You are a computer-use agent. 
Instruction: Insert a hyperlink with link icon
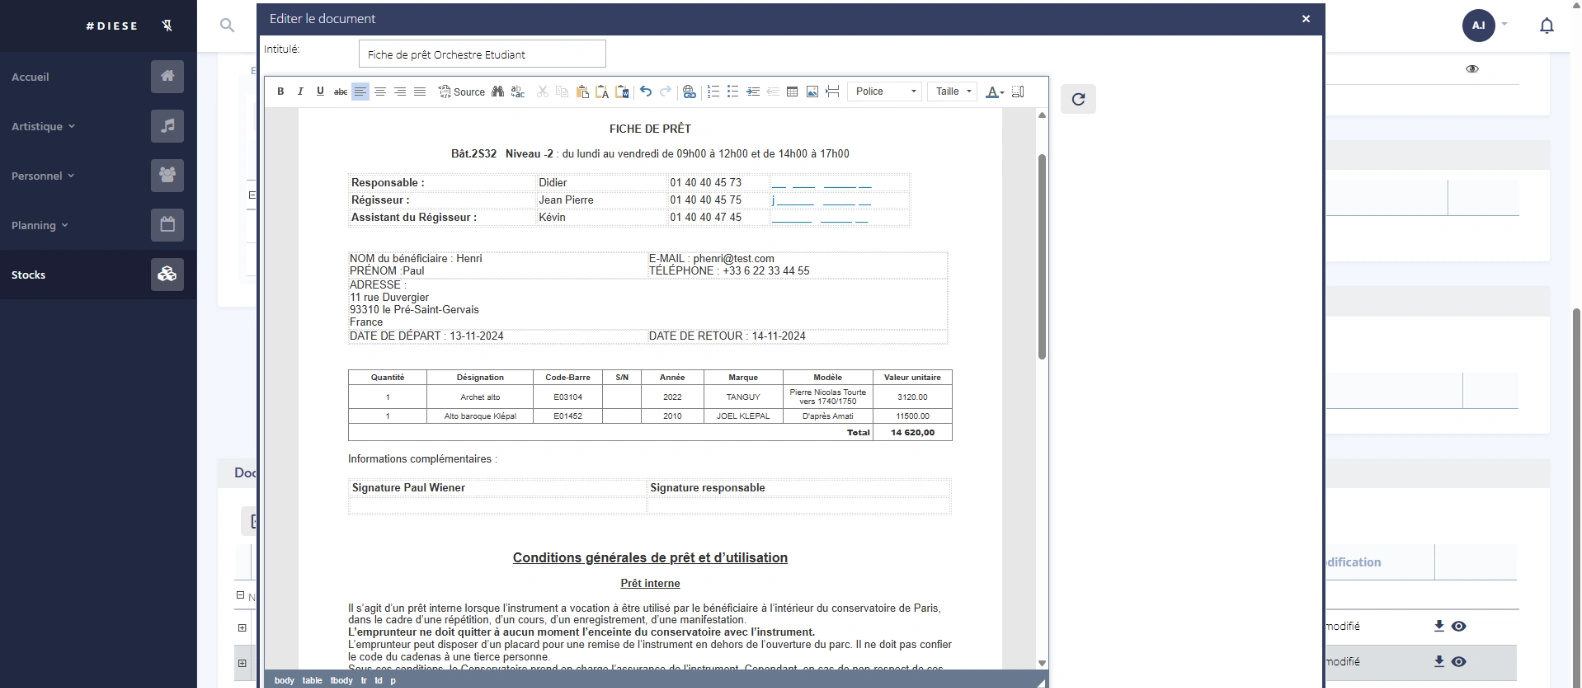(689, 92)
